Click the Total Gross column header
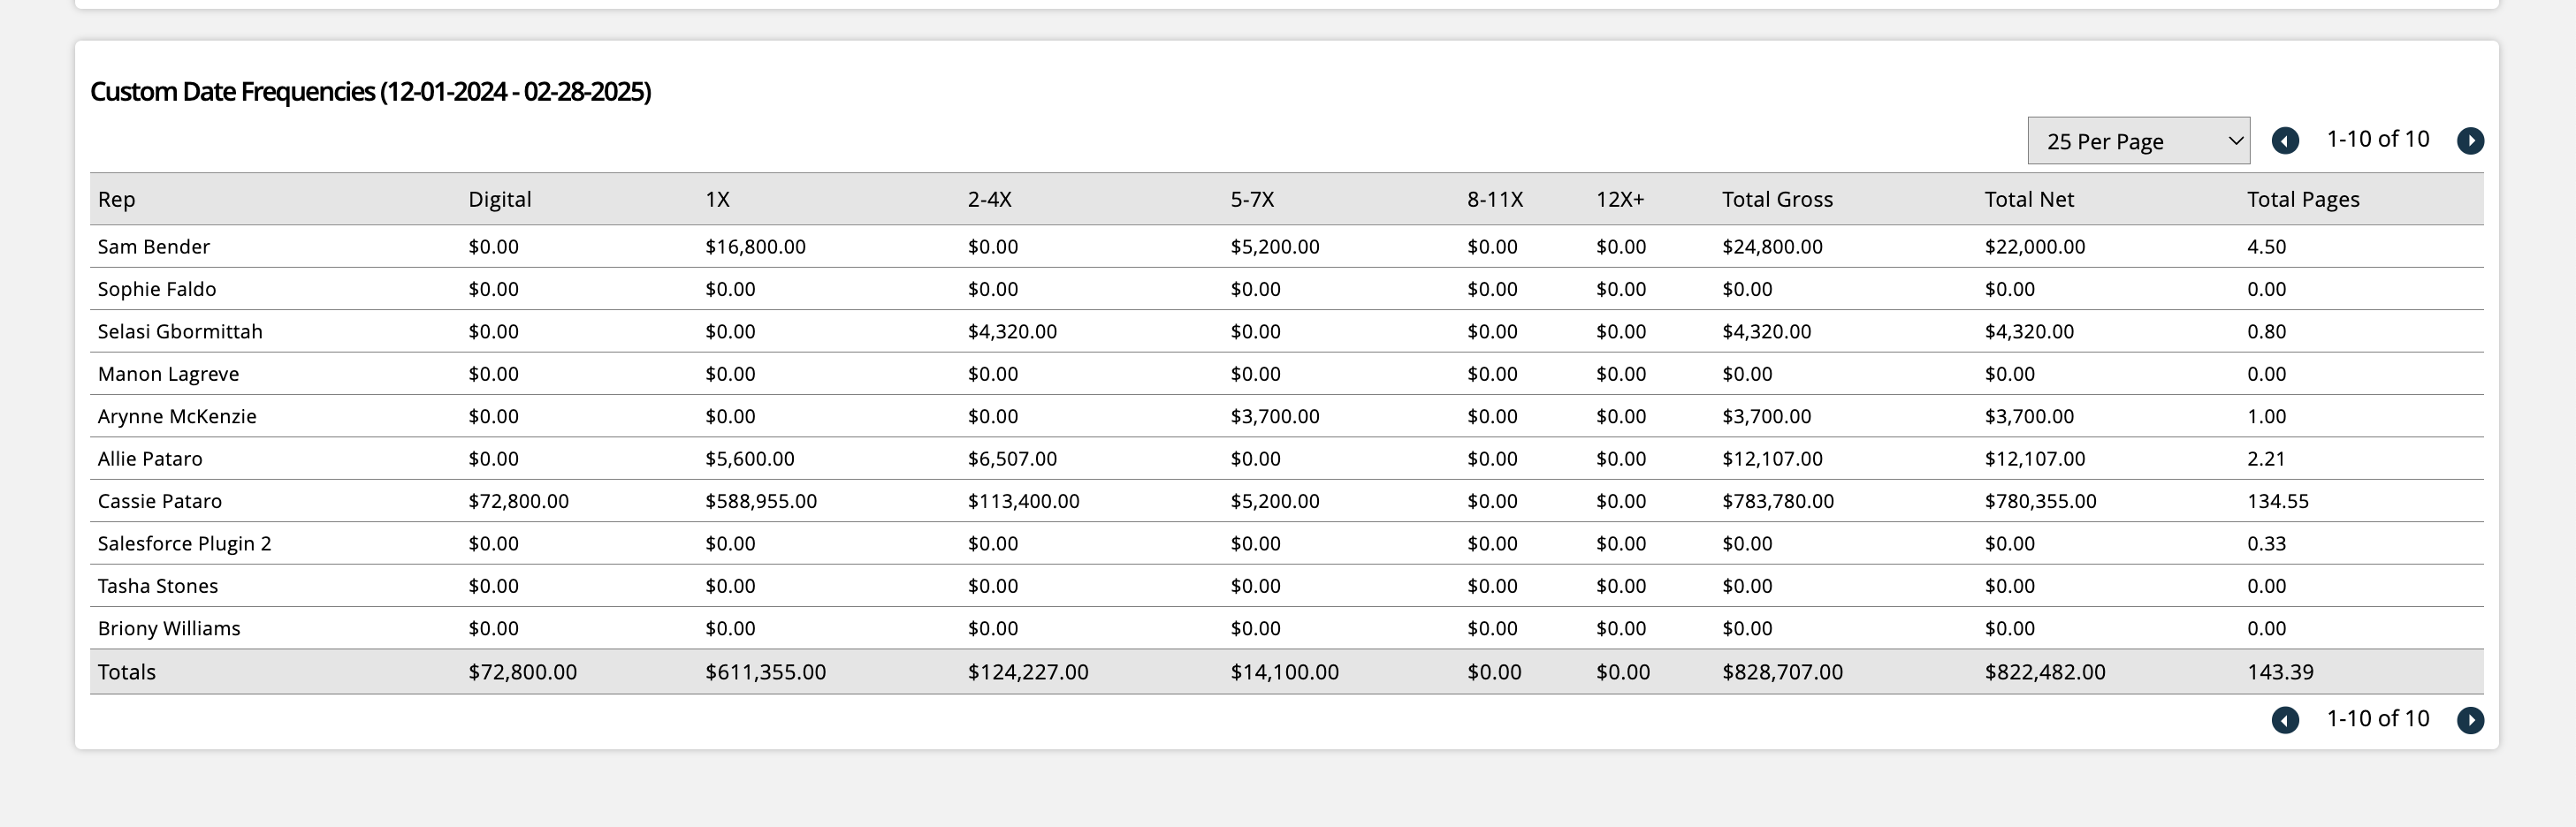 point(1777,199)
